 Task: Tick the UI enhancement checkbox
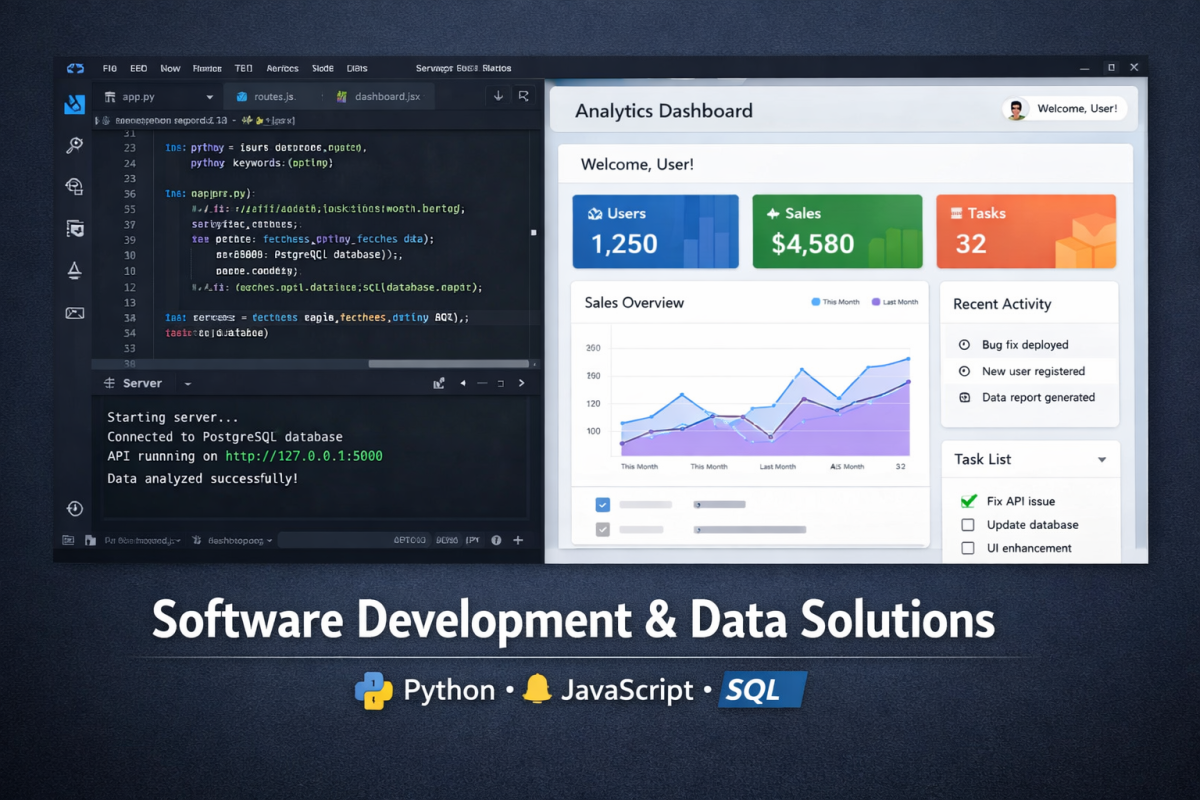[968, 548]
